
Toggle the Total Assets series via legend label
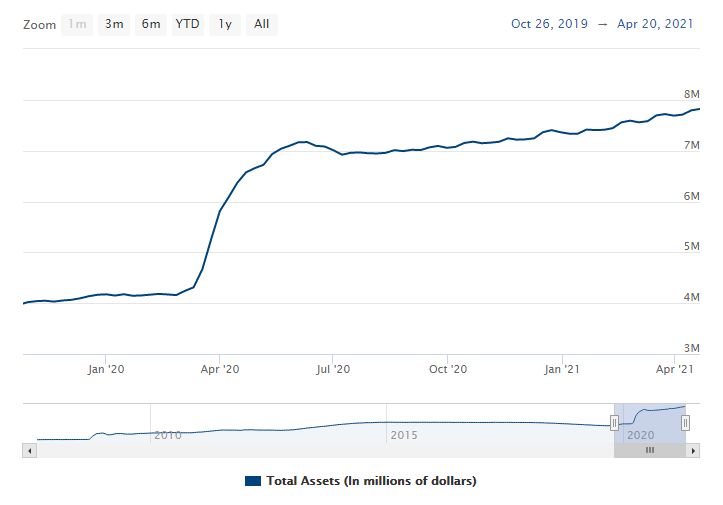pyautogui.click(x=371, y=481)
